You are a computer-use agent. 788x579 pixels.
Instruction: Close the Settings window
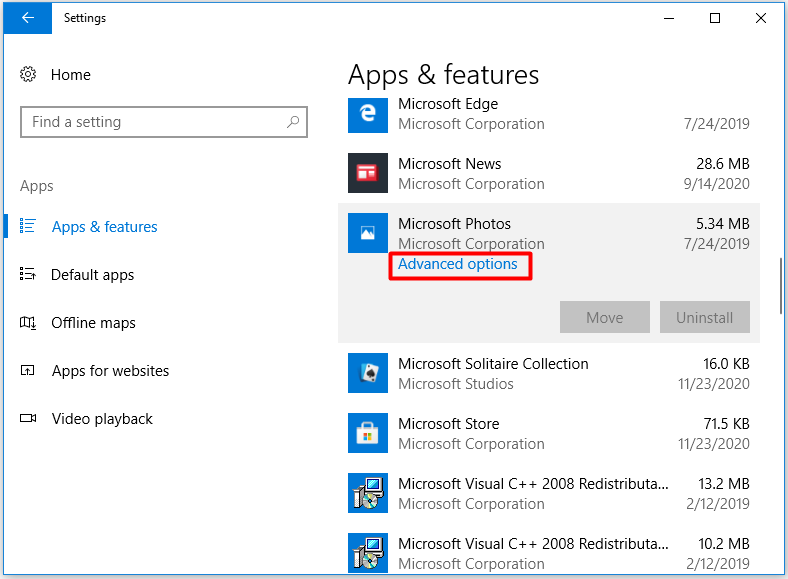coord(761,18)
